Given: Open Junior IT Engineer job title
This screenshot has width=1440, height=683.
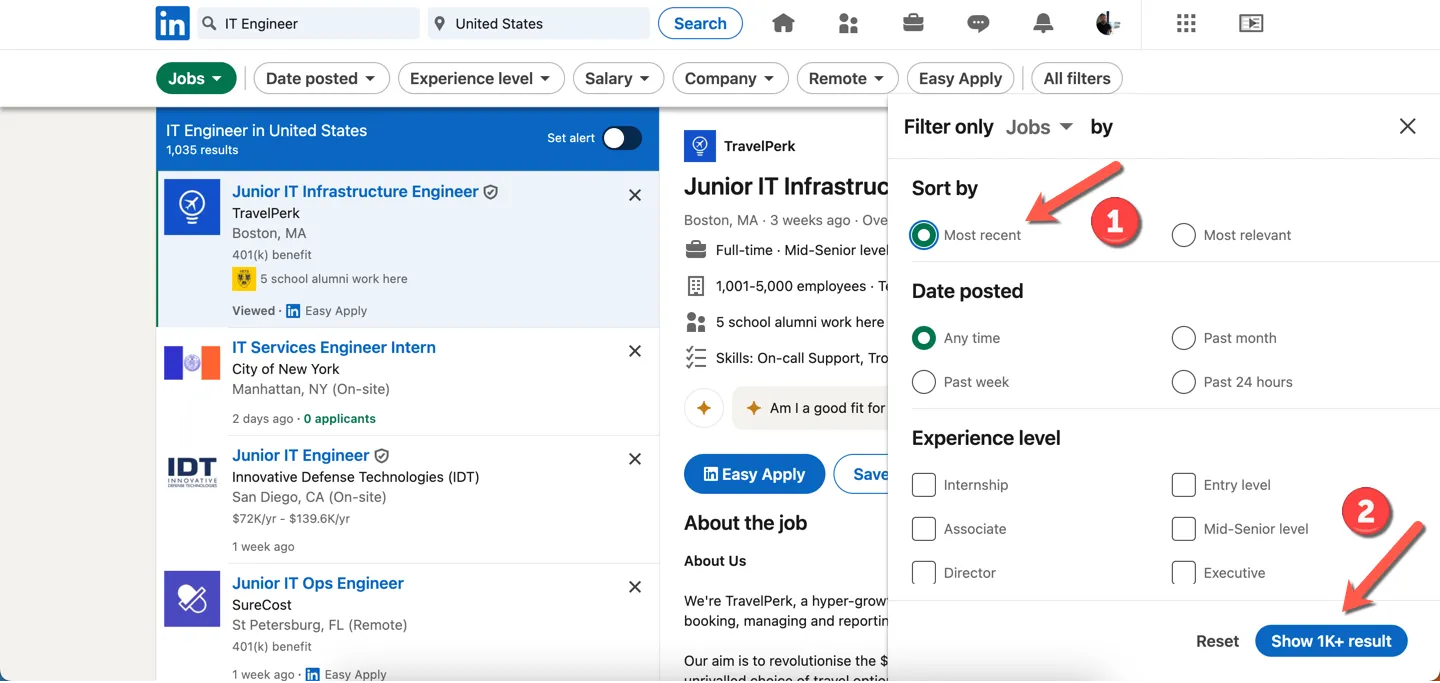Looking at the screenshot, I should [301, 455].
